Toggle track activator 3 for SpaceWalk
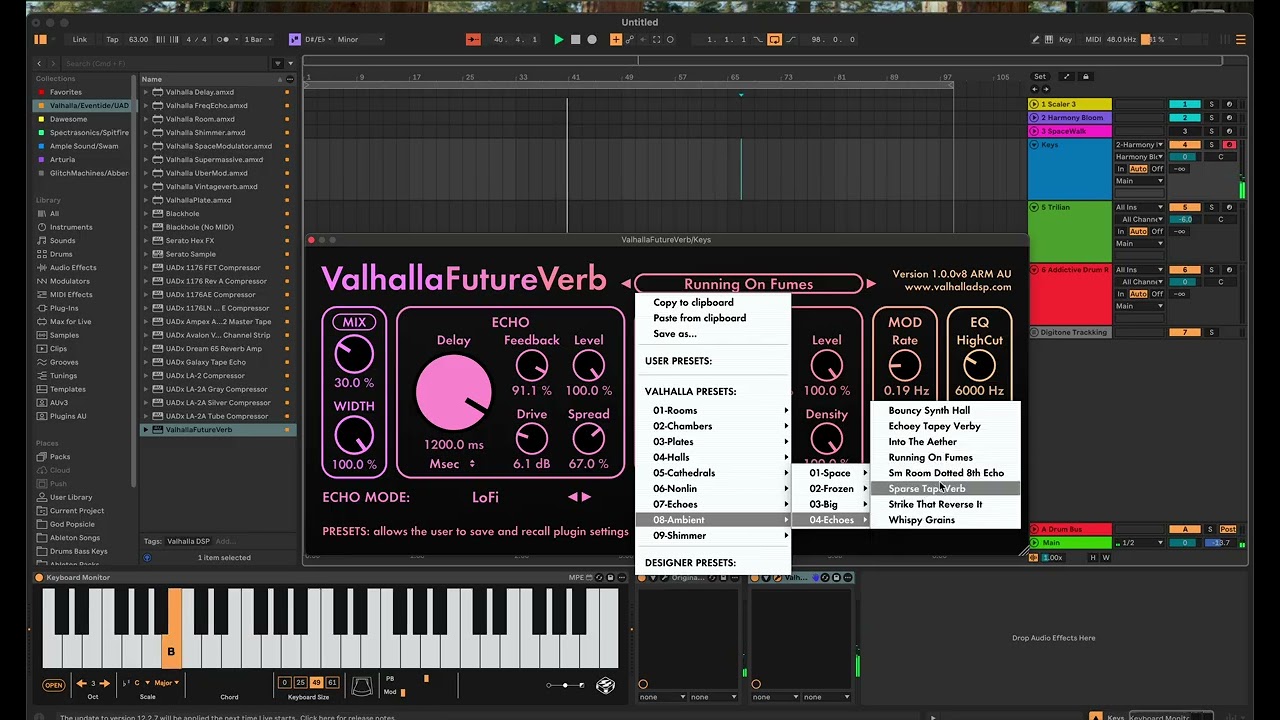Viewport: 1280px width, 720px height. pos(1185,131)
